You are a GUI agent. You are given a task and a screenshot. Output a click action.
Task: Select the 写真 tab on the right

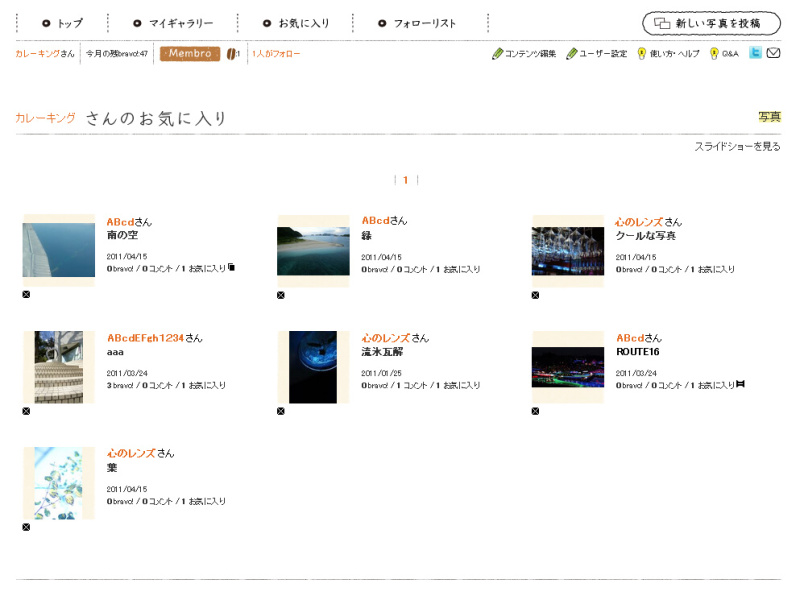[x=773, y=116]
